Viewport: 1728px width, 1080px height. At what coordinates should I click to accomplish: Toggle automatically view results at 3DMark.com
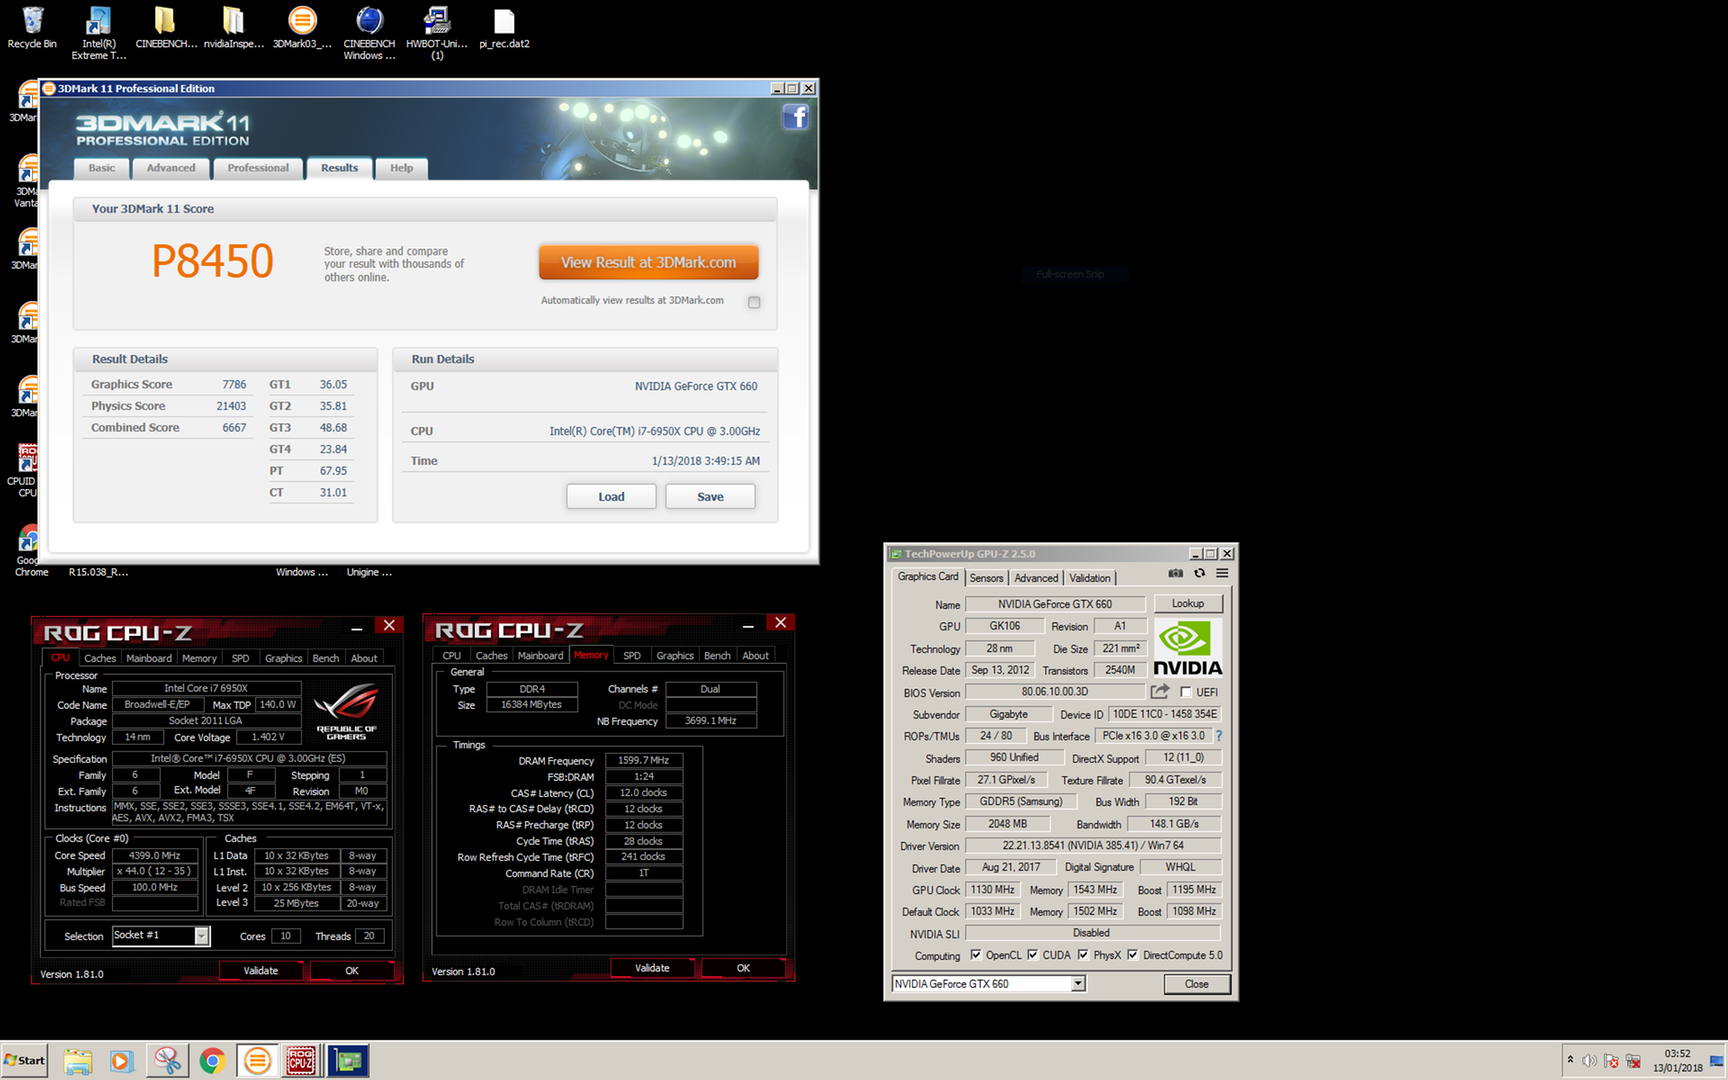point(754,302)
